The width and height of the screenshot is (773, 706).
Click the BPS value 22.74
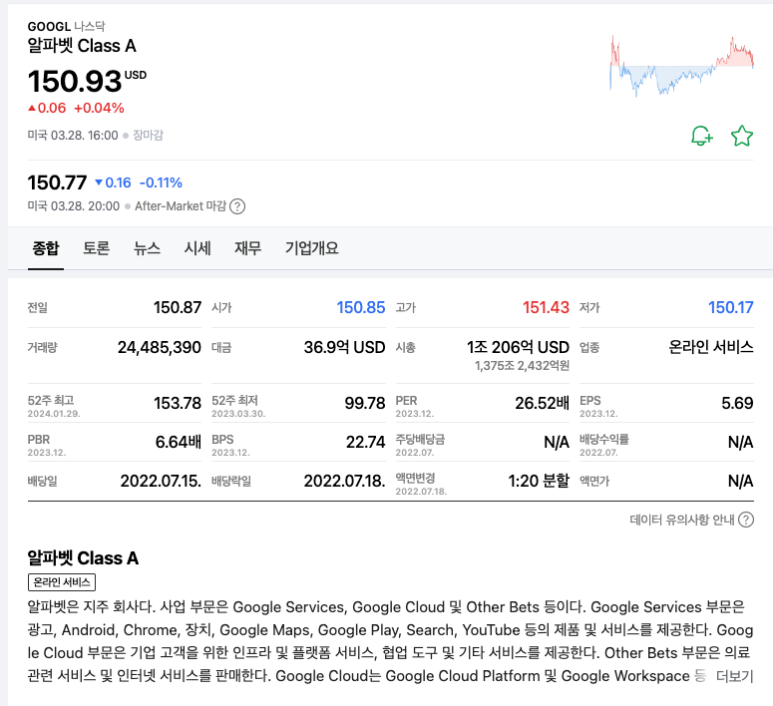click(x=365, y=442)
